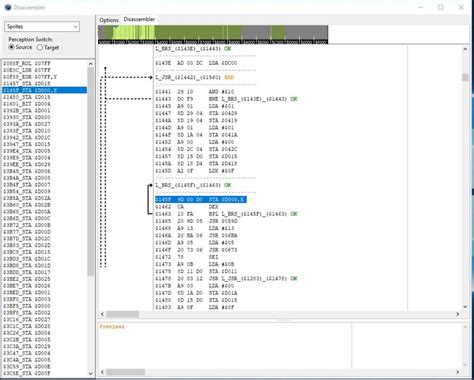Select list row $3BDD_STA $D017
This screenshot has width=474, height=380.
45,272
